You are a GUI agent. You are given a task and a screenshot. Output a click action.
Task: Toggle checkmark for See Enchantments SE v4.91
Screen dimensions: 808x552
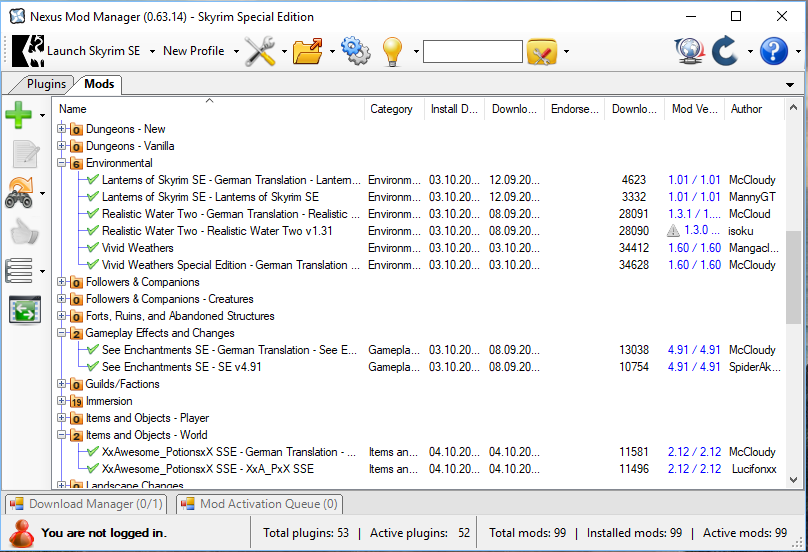pos(93,367)
